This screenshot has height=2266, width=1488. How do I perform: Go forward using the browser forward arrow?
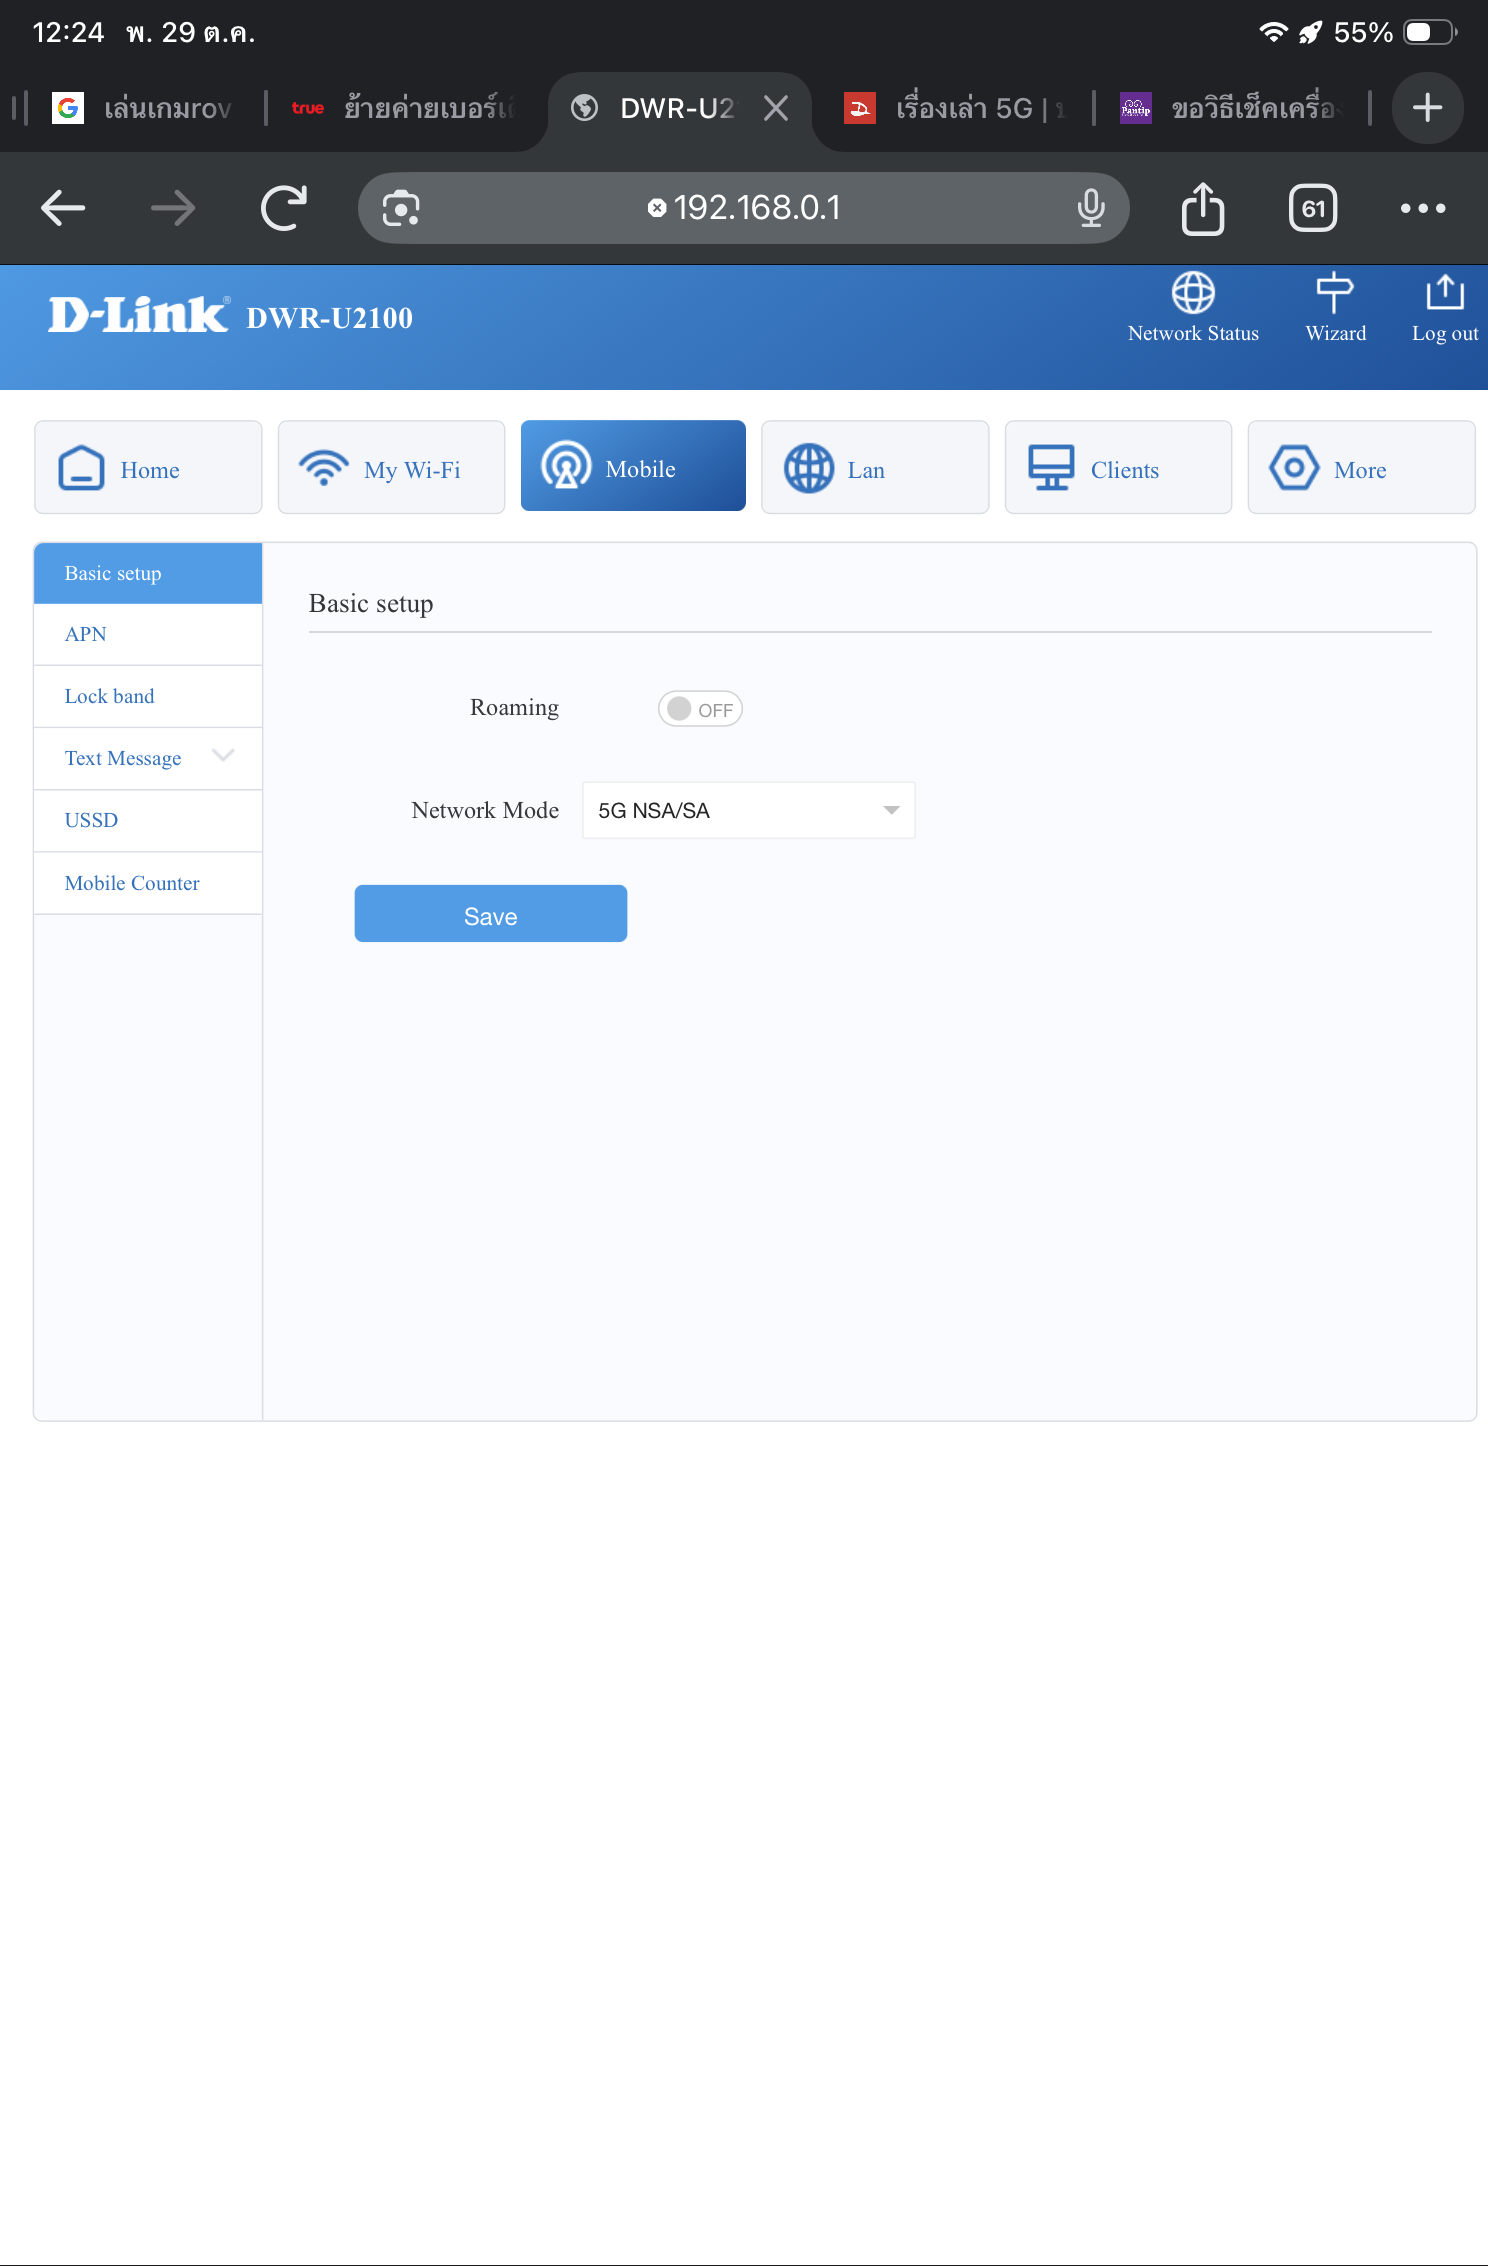pyautogui.click(x=173, y=208)
